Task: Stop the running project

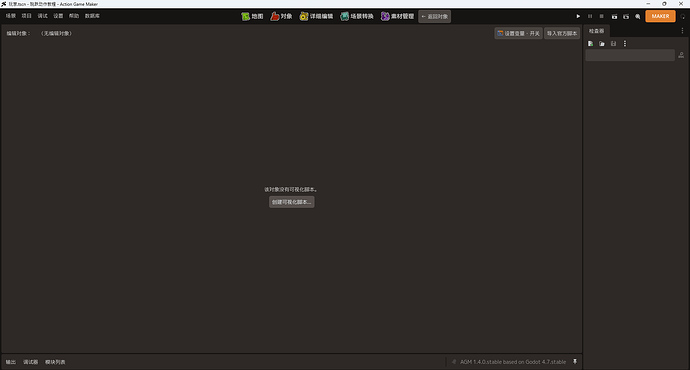Action: 602,16
